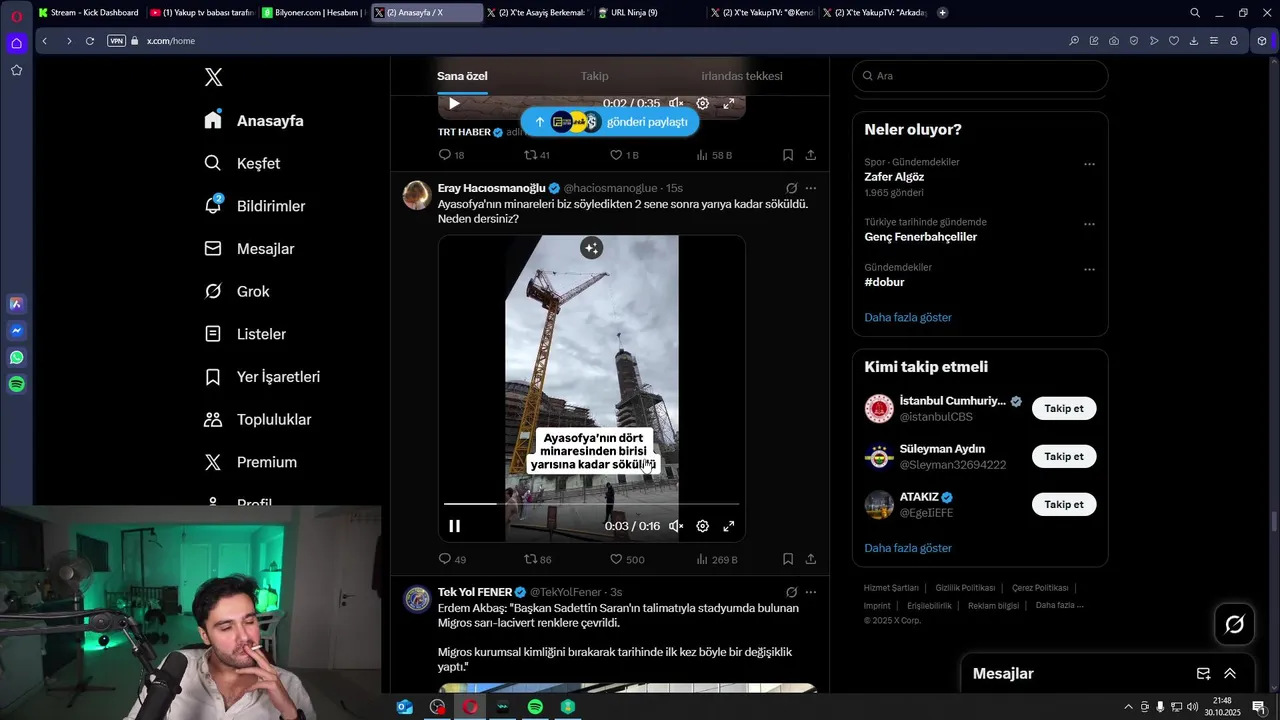The height and width of the screenshot is (720, 1280).
Task: Bookmark Eray Hacıosmanoğlu's post
Action: click(x=788, y=559)
